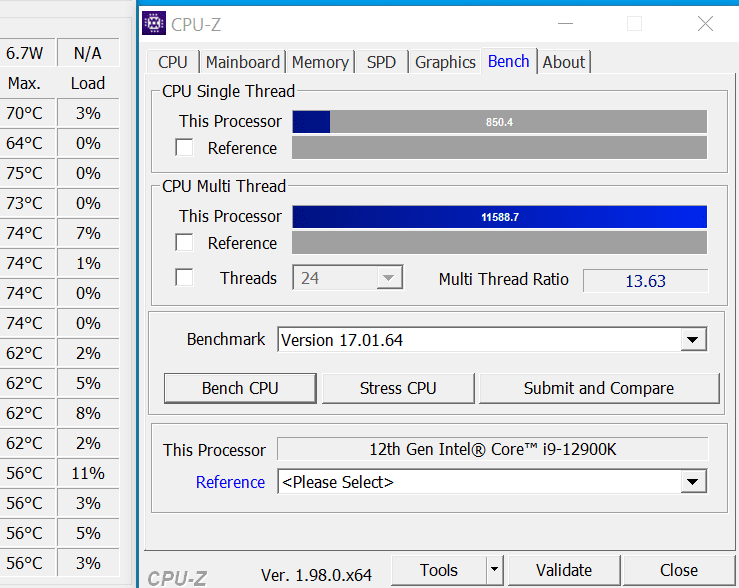Toggle the Threads checkbox

(x=184, y=277)
